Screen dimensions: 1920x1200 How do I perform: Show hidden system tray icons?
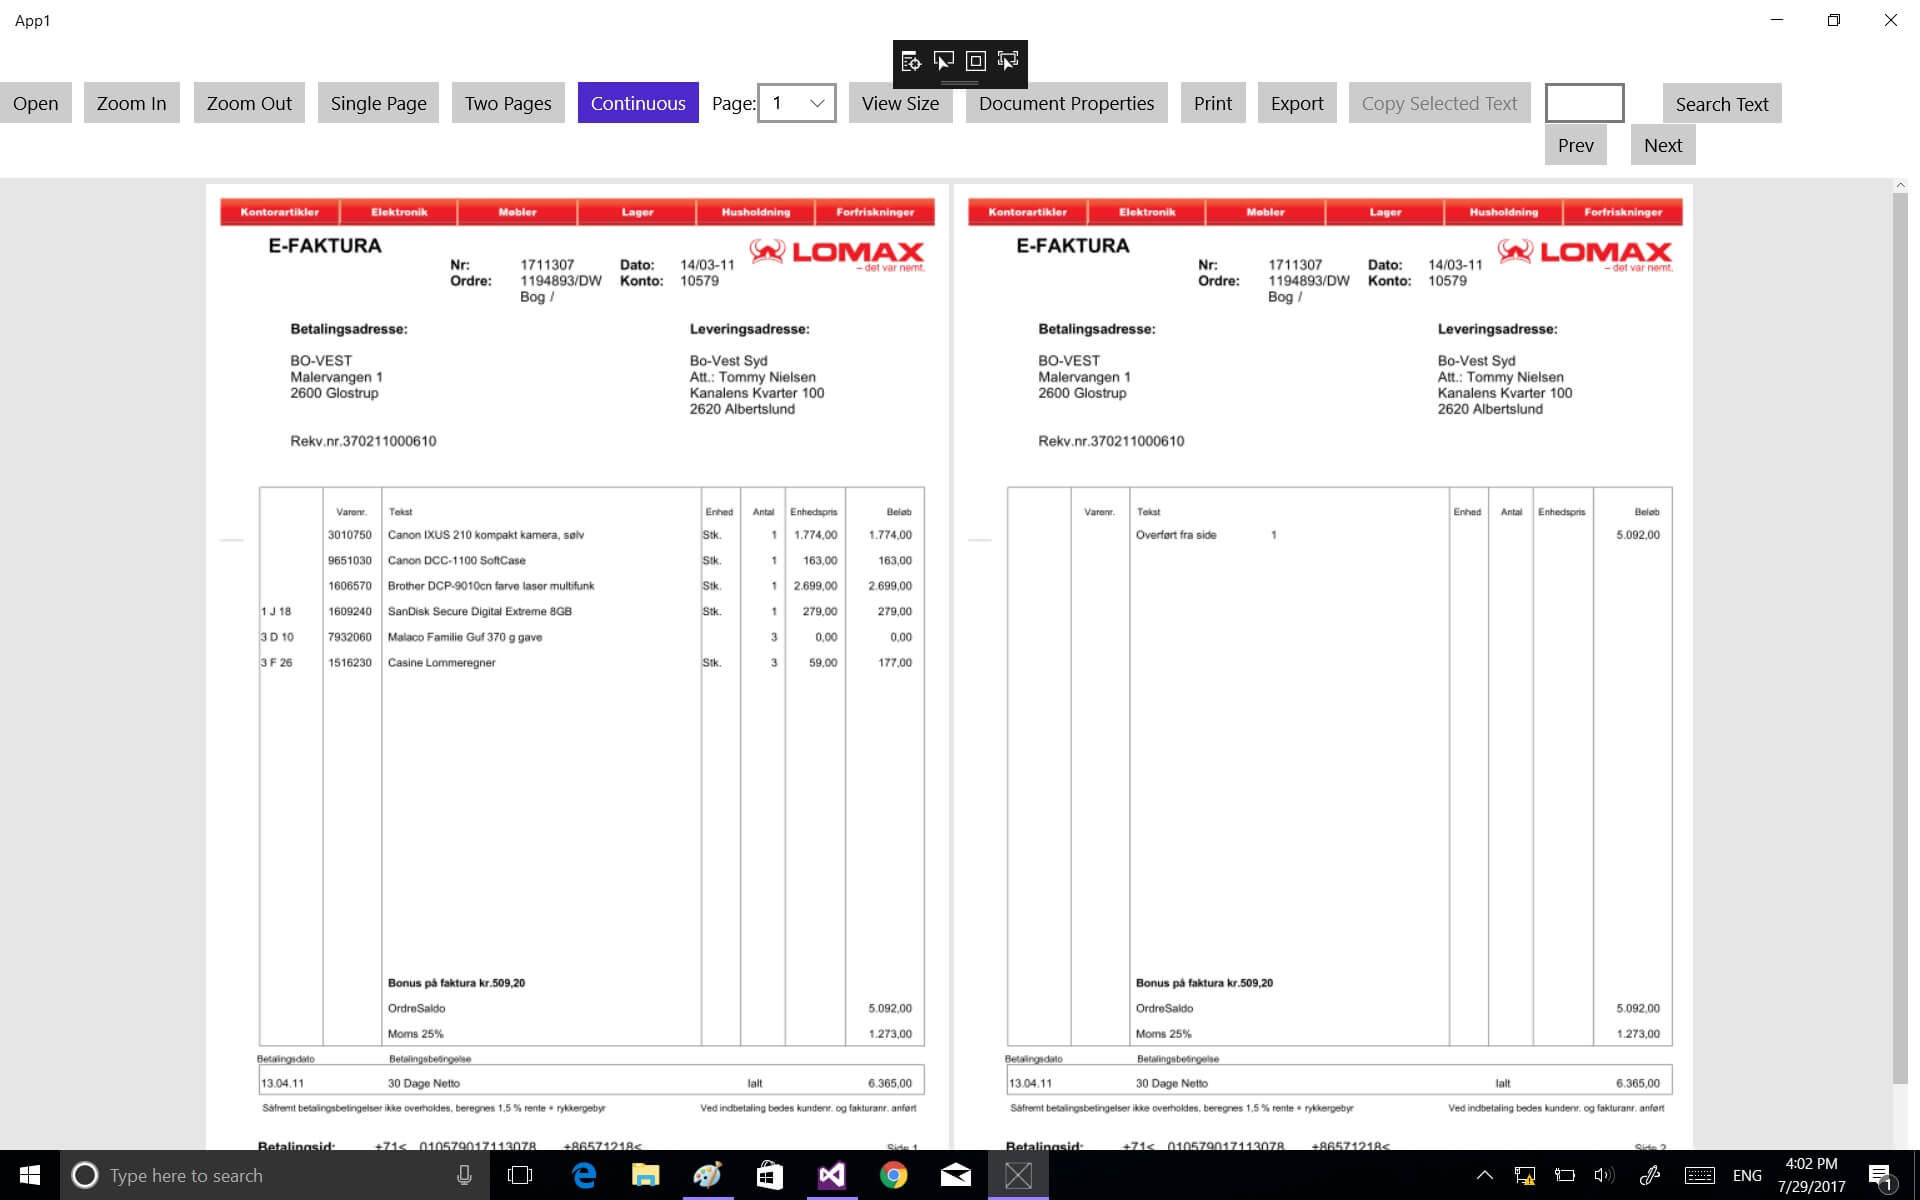(x=1484, y=1175)
